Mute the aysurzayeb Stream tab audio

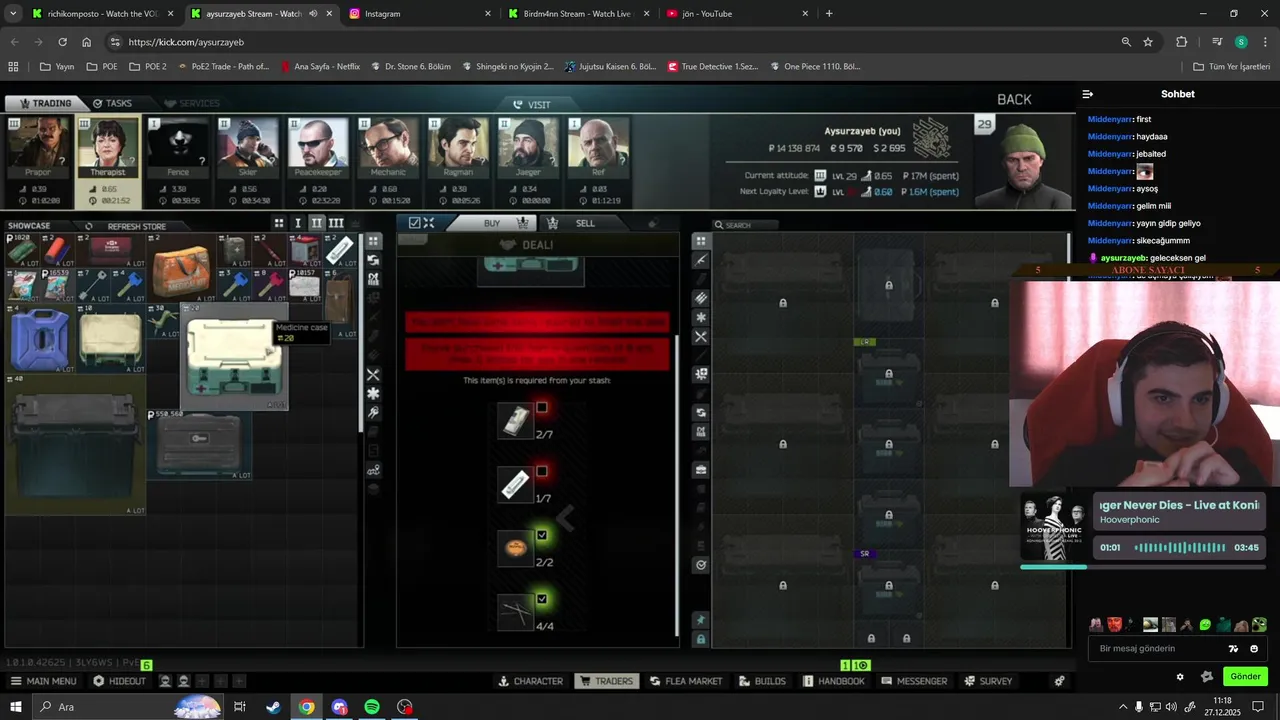[x=313, y=14]
